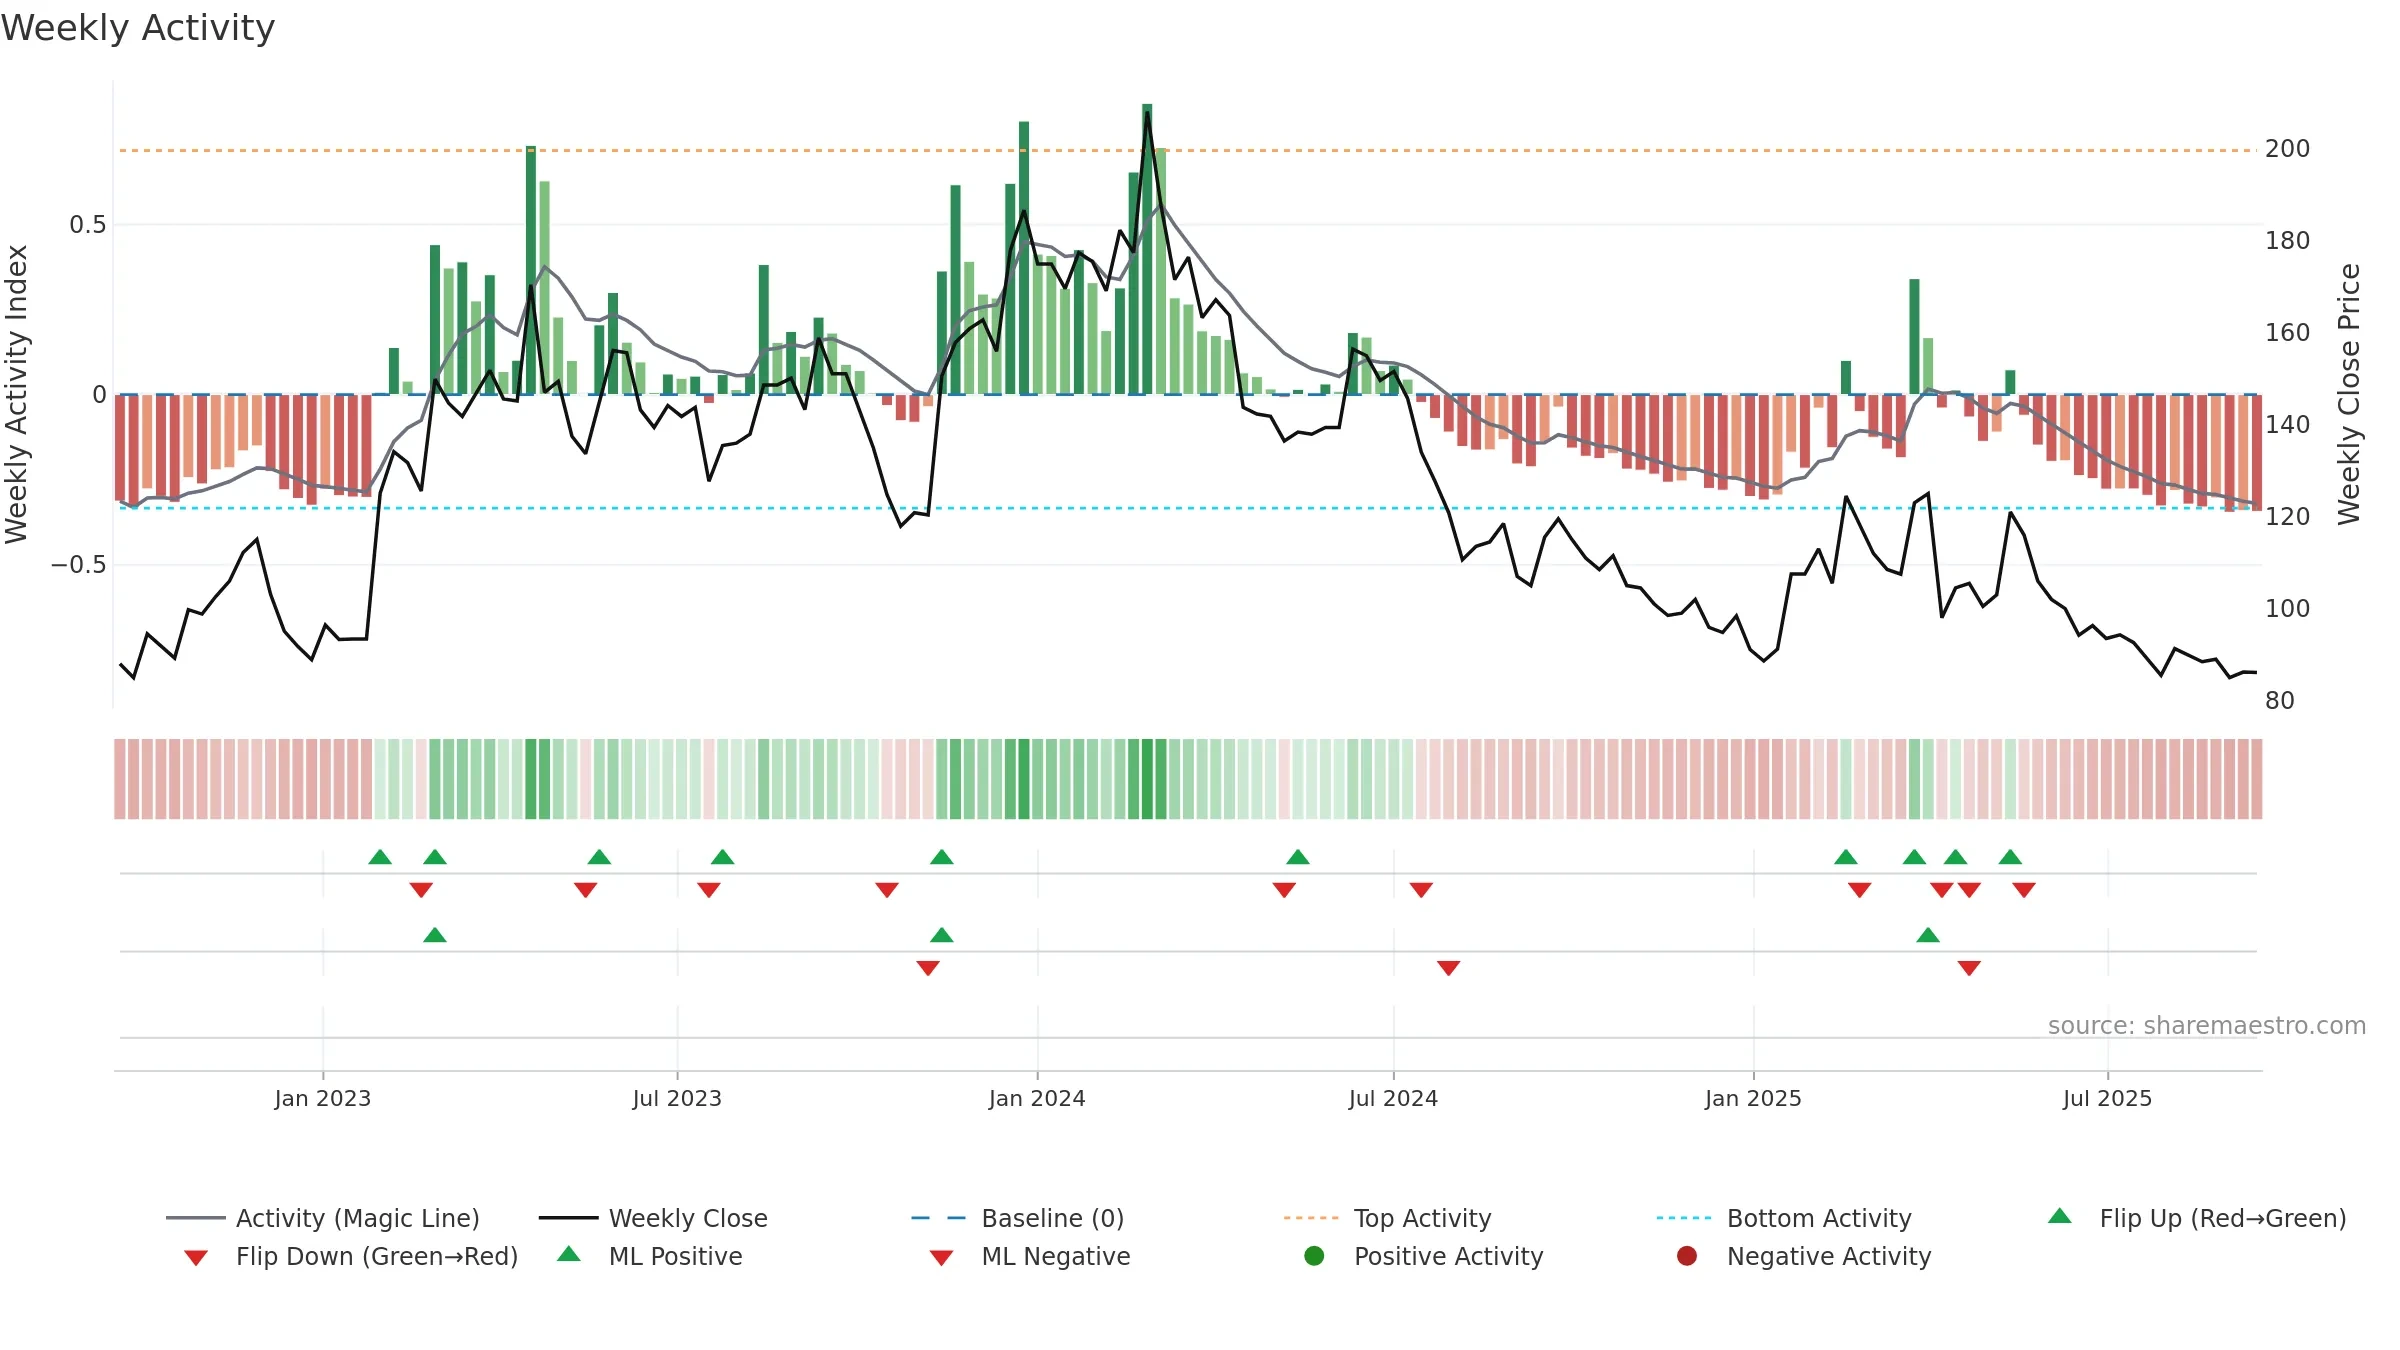Viewport: 2400px width, 1350px height.
Task: Toggle the ML Negative legend entry
Action: [x=1030, y=1256]
